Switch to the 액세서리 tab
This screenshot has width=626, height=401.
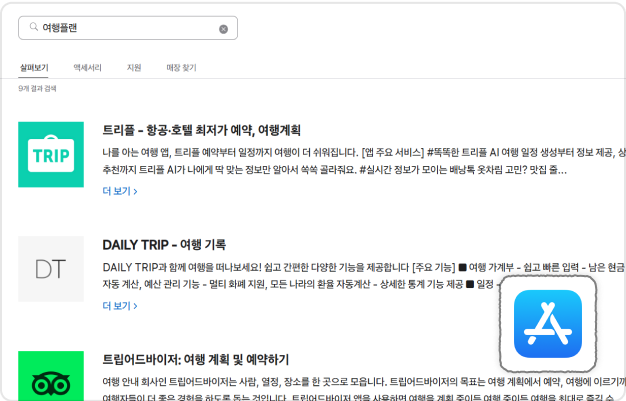tap(87, 67)
